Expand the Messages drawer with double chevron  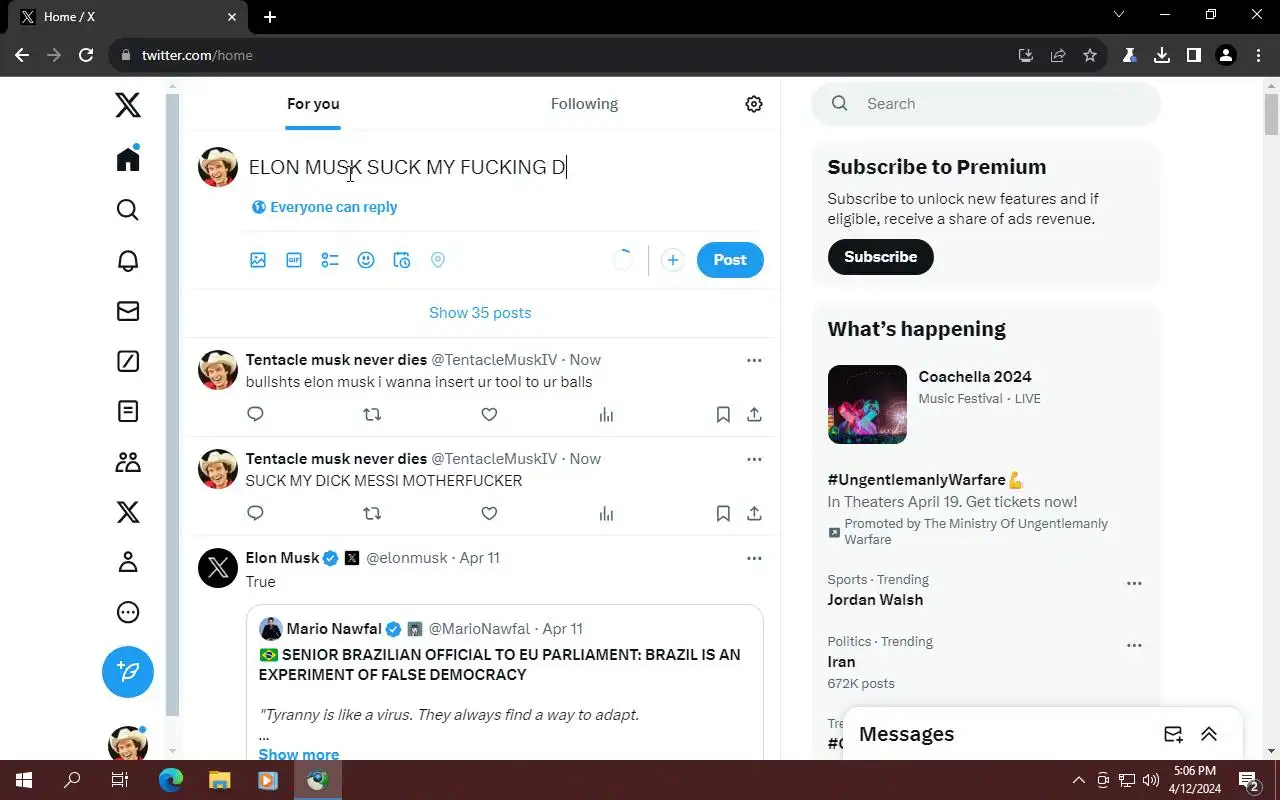click(x=1209, y=734)
